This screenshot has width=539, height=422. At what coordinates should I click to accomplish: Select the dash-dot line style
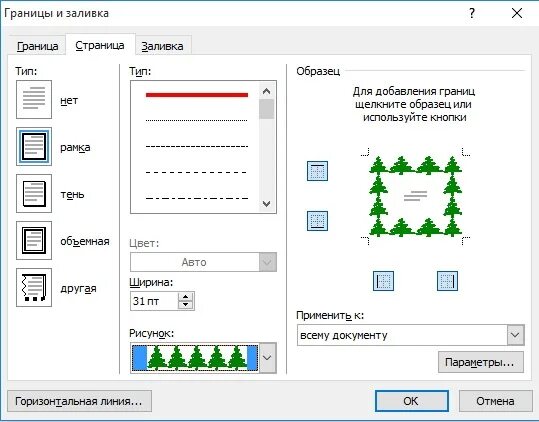197,198
